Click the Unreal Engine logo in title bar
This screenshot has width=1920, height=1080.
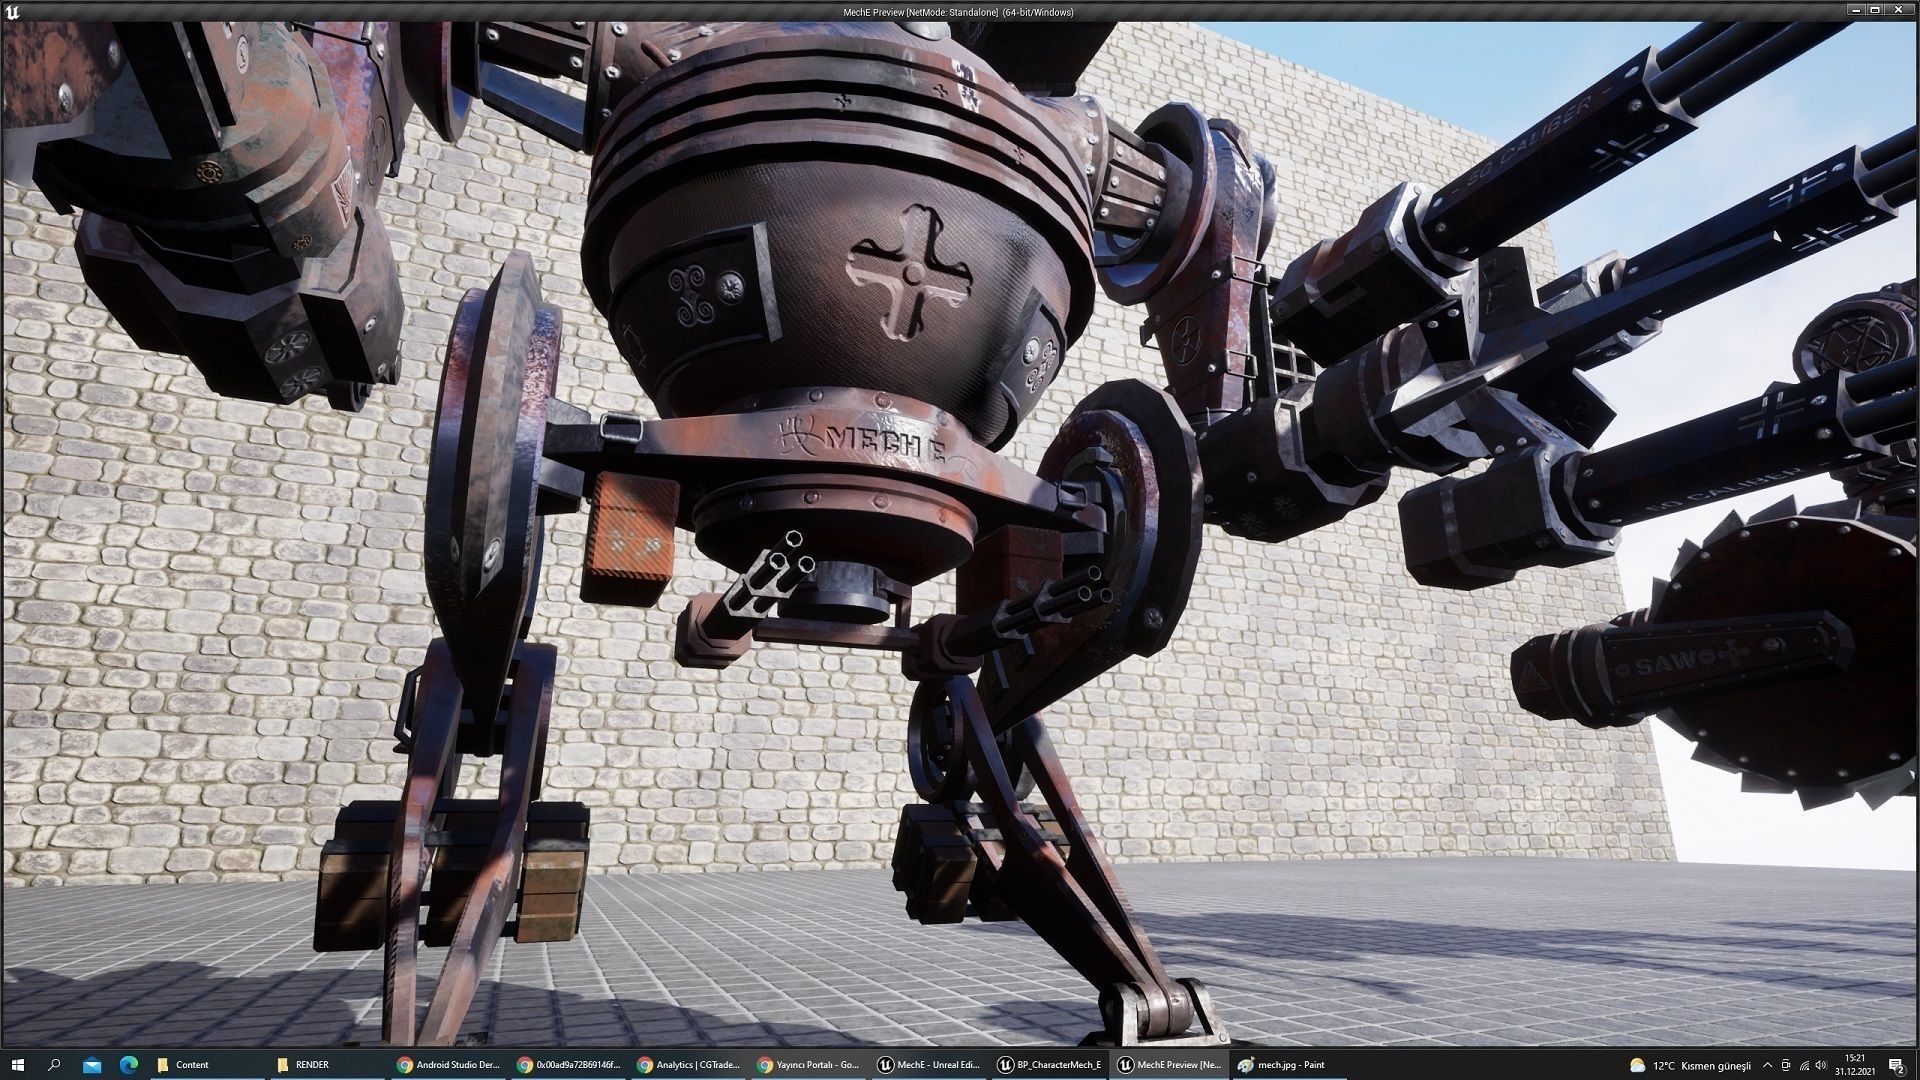tap(12, 12)
